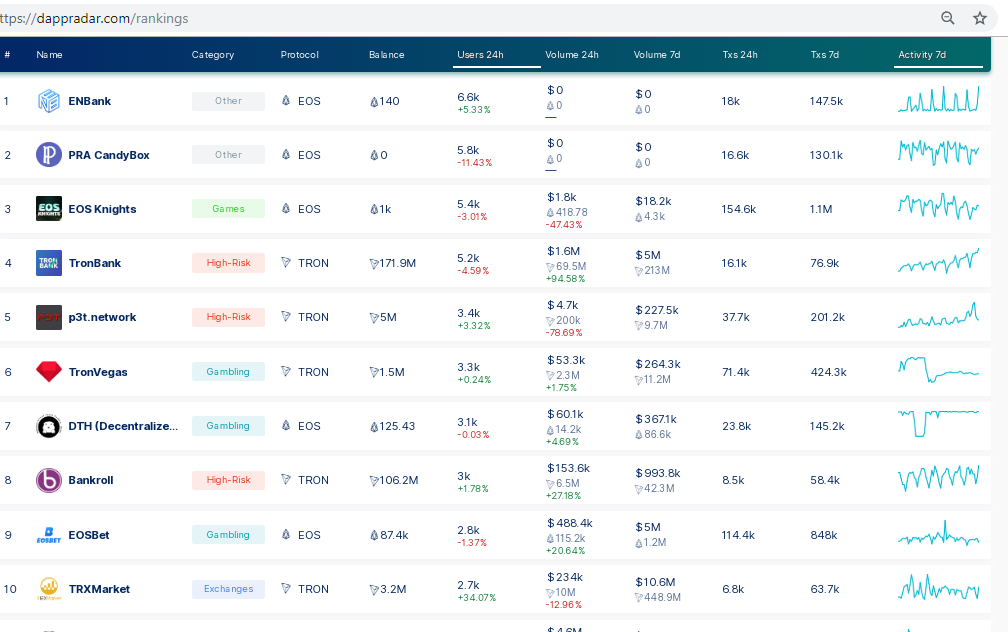Click the p3t.network logo icon
Screen dimensions: 1008x632
(49, 317)
